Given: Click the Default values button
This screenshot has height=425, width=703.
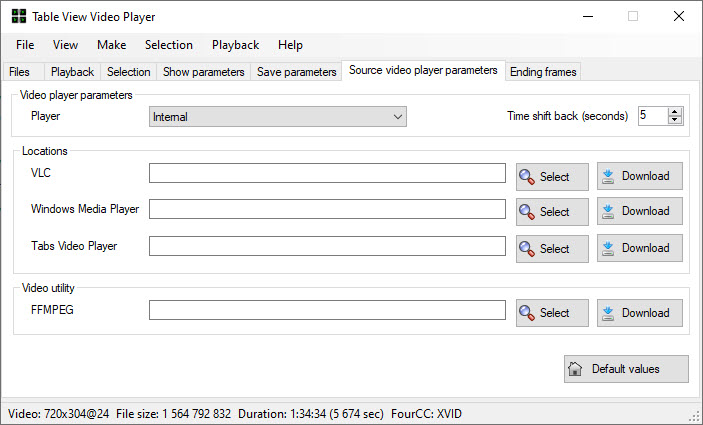Looking at the screenshot, I should pos(626,369).
